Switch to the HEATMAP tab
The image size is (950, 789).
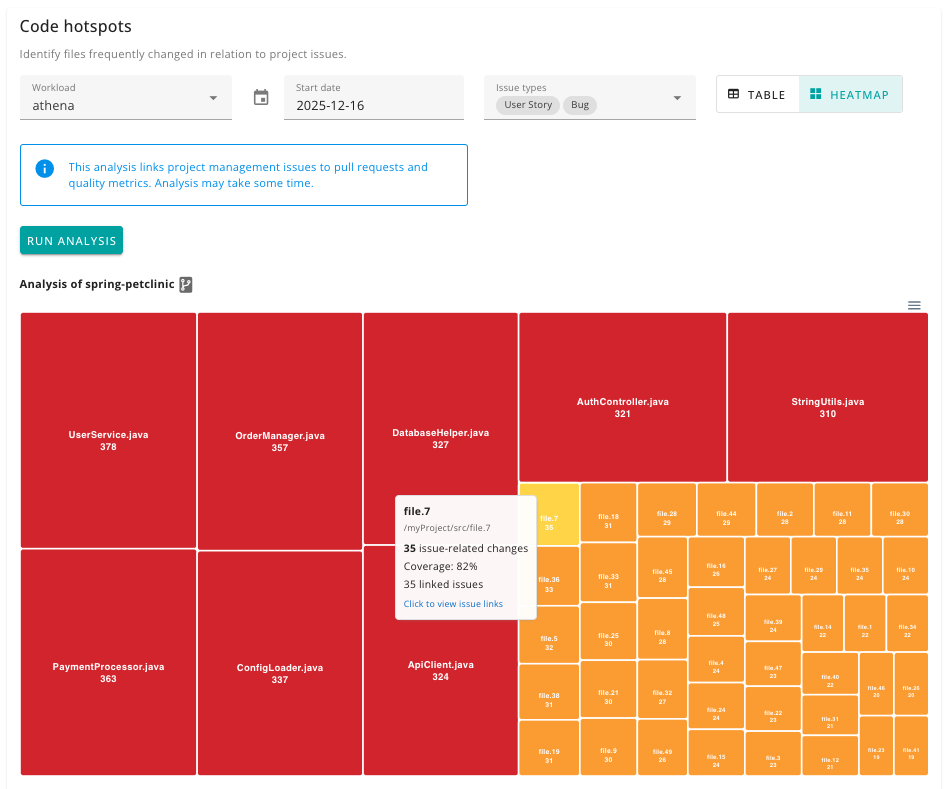tap(850, 94)
